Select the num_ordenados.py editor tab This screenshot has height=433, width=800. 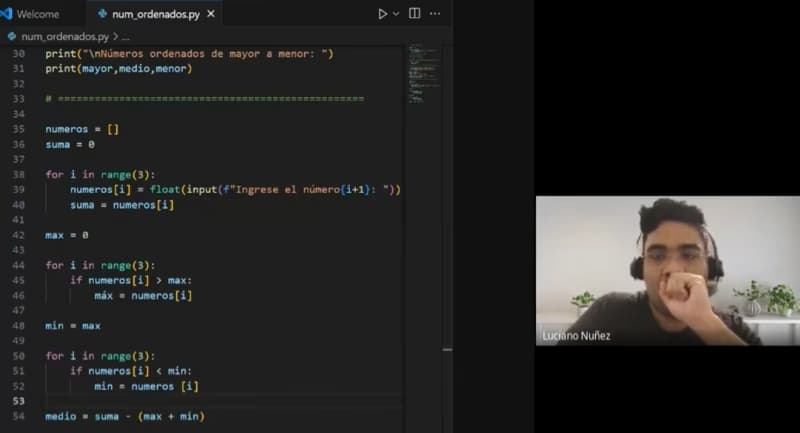[156, 14]
